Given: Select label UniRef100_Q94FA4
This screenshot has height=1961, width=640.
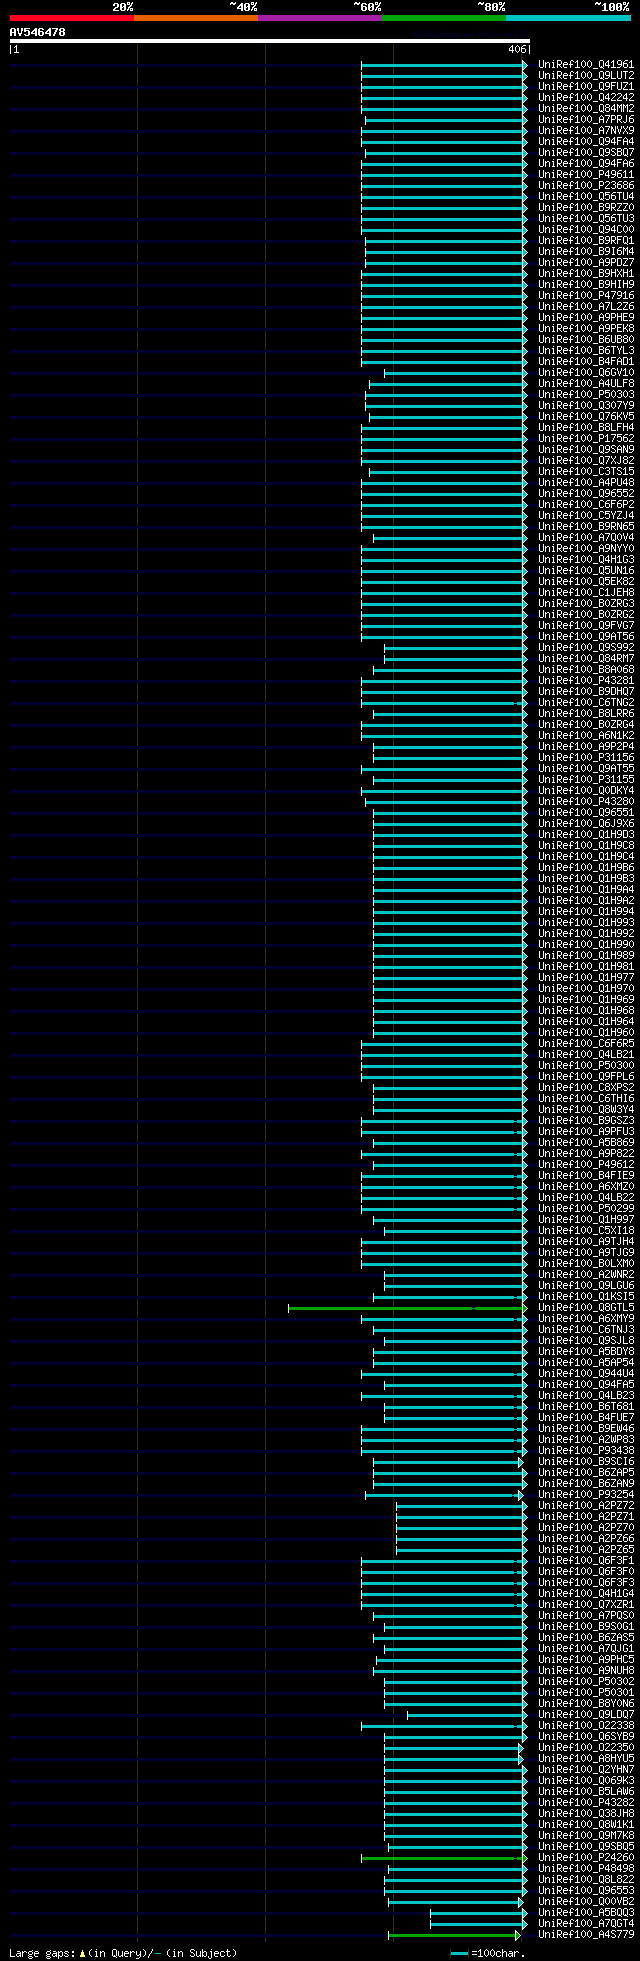Looking at the screenshot, I should 586,141.
